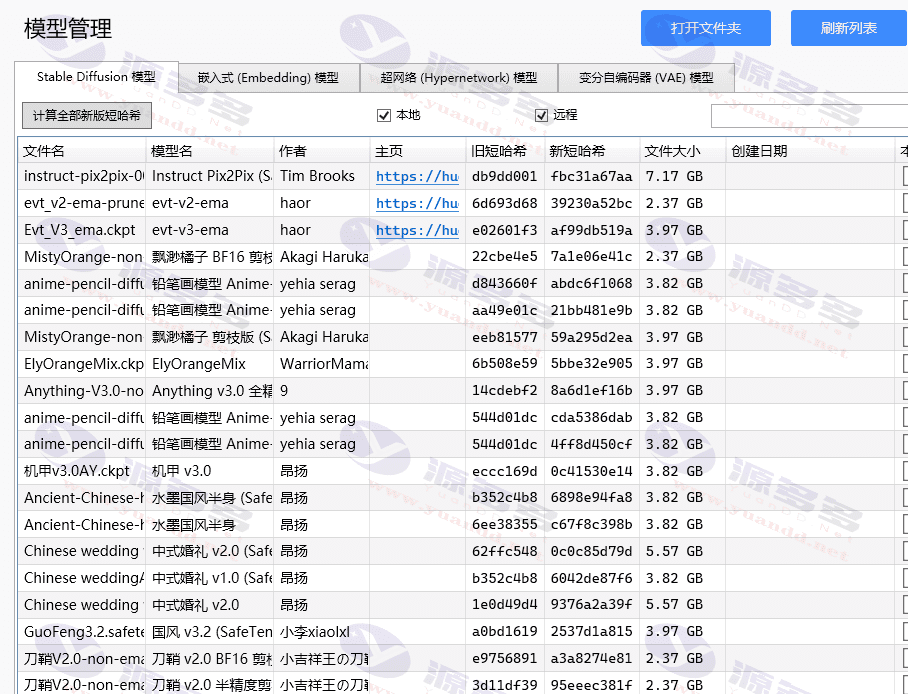Screen dimensions: 908x694
Task: Click new hash 5bbe32e905
Action: 592,364
